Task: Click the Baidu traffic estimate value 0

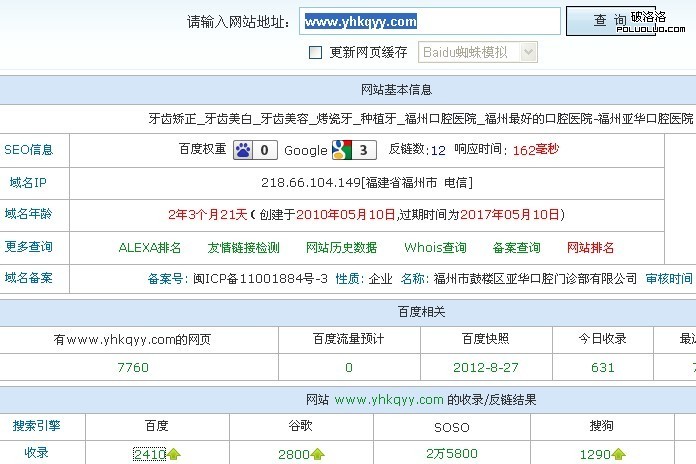Action: (349, 368)
